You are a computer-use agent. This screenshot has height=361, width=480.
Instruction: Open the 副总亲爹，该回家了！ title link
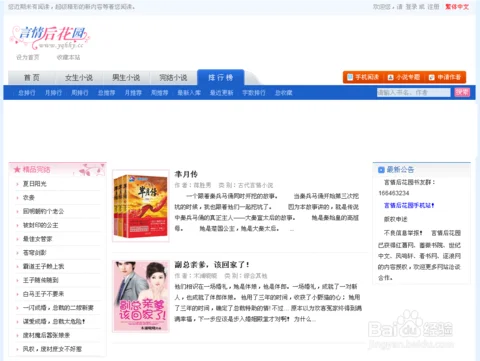click(212, 265)
